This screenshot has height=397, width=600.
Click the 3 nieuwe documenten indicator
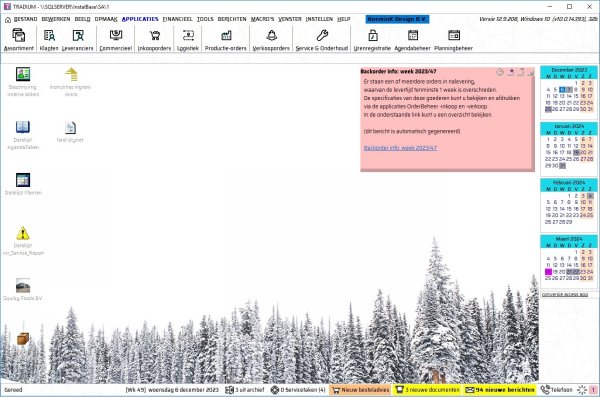coord(428,390)
